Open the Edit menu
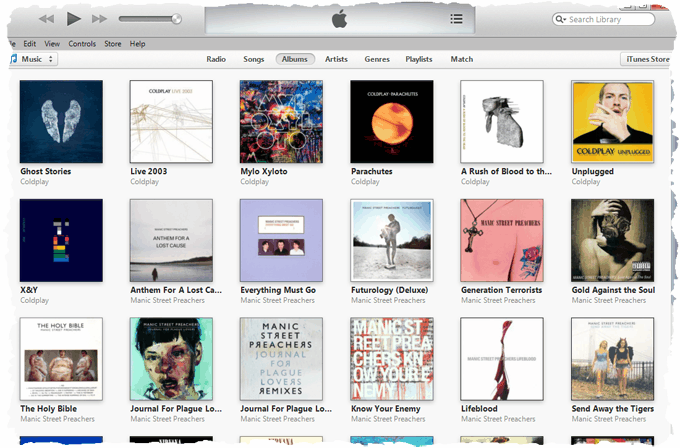 [29, 44]
